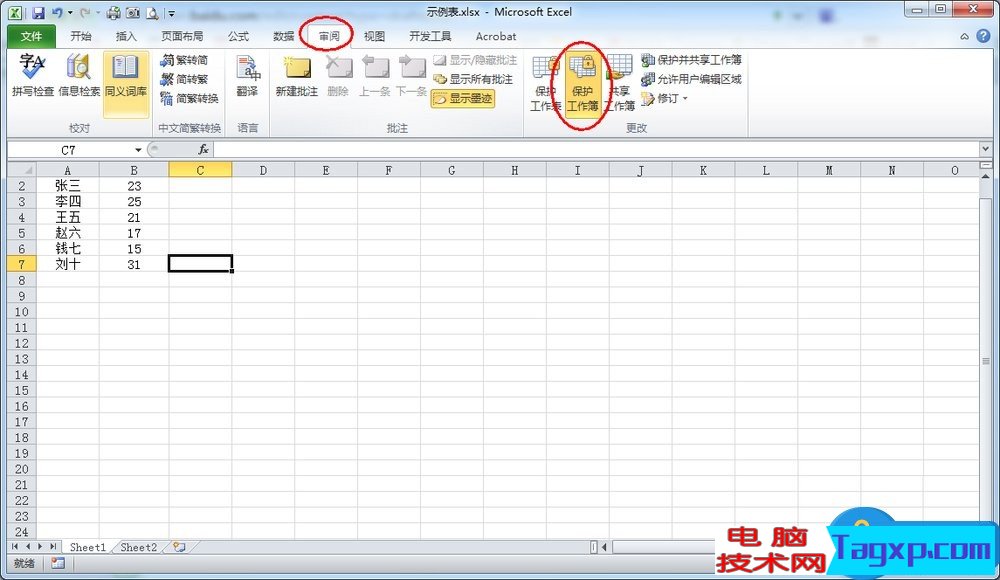Add a comment with 新建批注
1000x580 pixels.
(297, 75)
